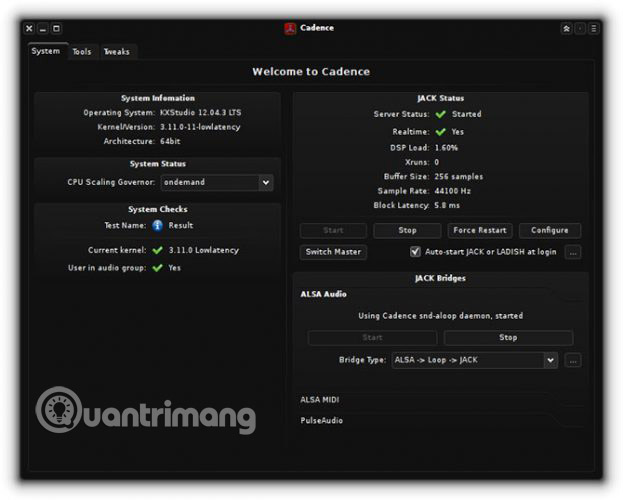
Task: Open the Bridge Type combo box
Action: click(x=475, y=360)
